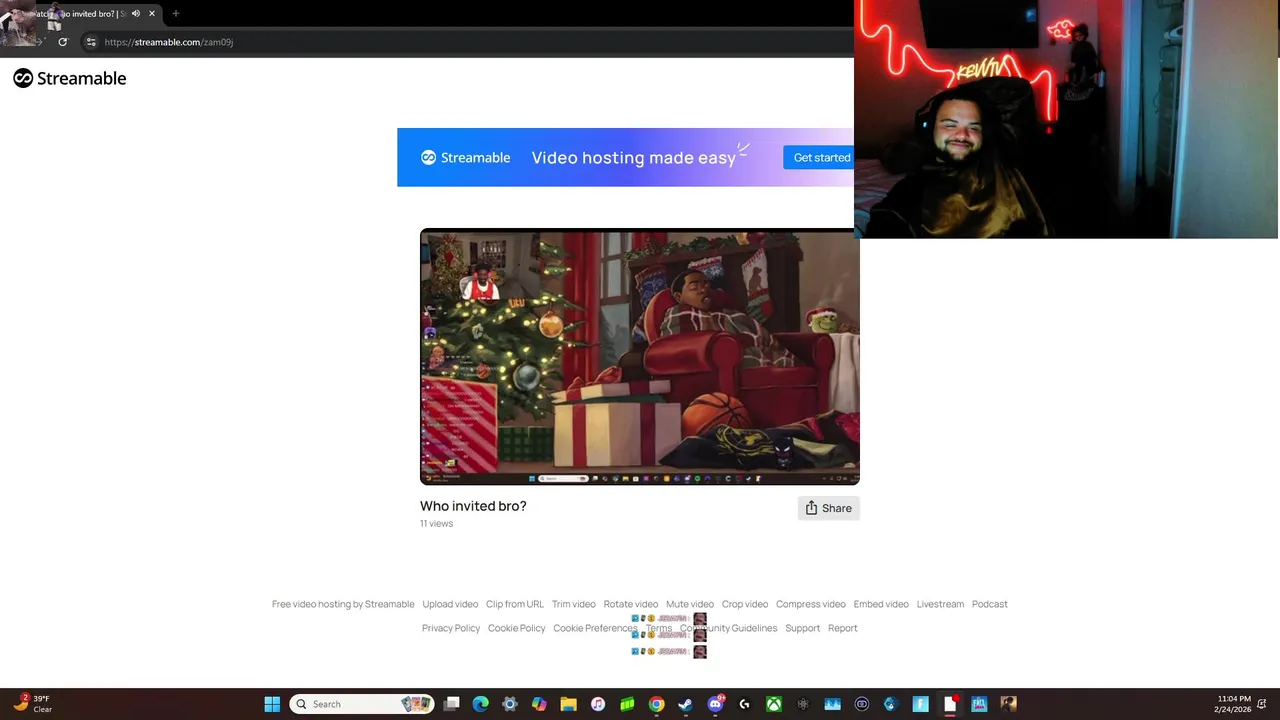Screen dimensions: 1280x720
Task: Open Steam from the taskbar
Action: (685, 704)
